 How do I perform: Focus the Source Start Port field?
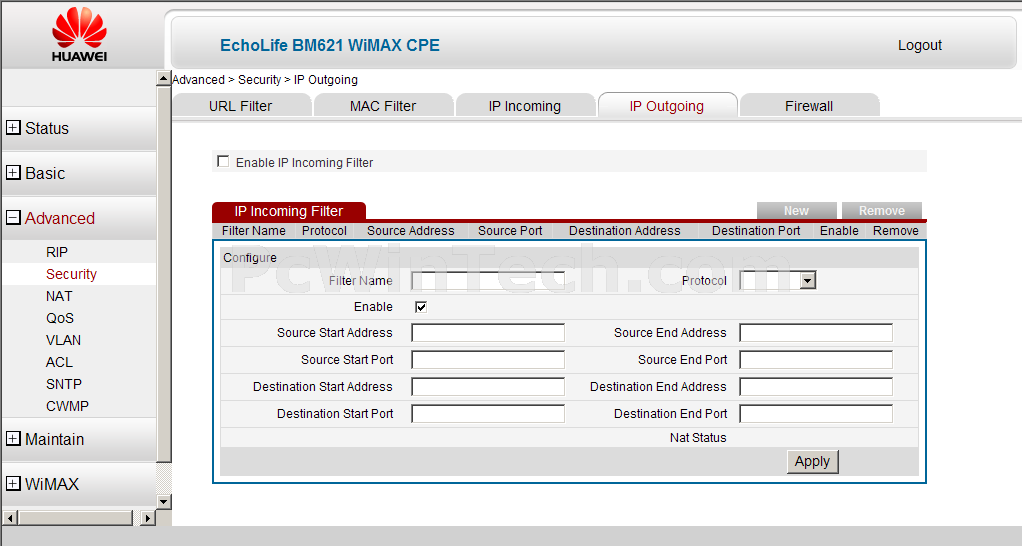(488, 360)
